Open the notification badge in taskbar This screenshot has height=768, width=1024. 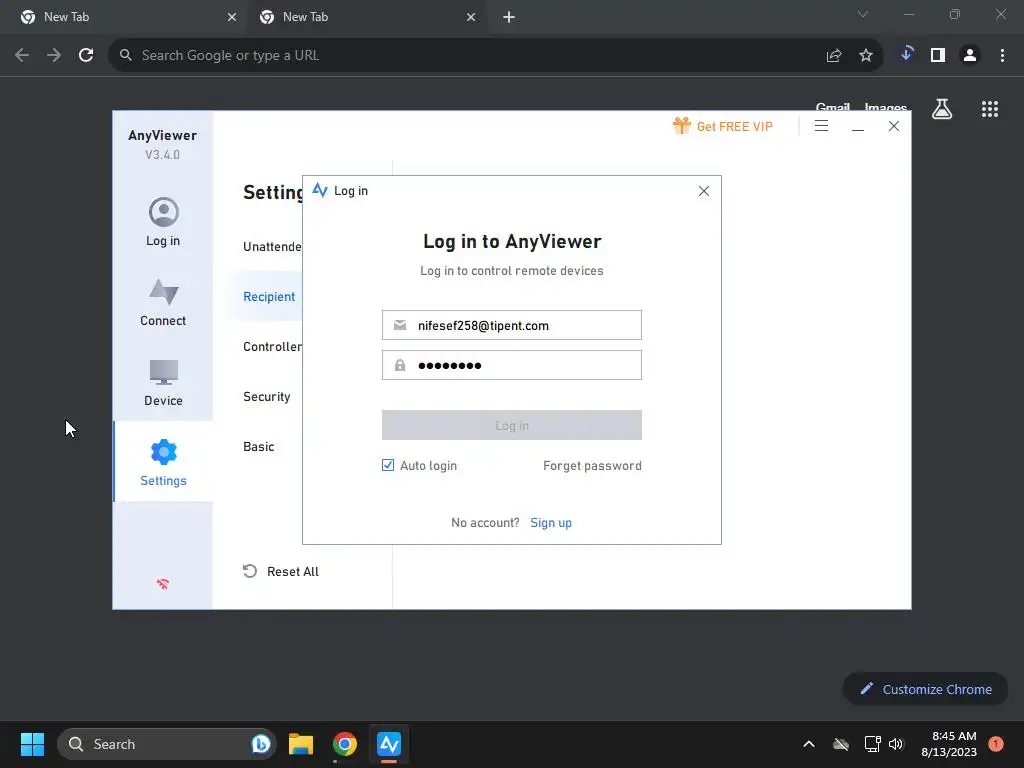(x=995, y=743)
